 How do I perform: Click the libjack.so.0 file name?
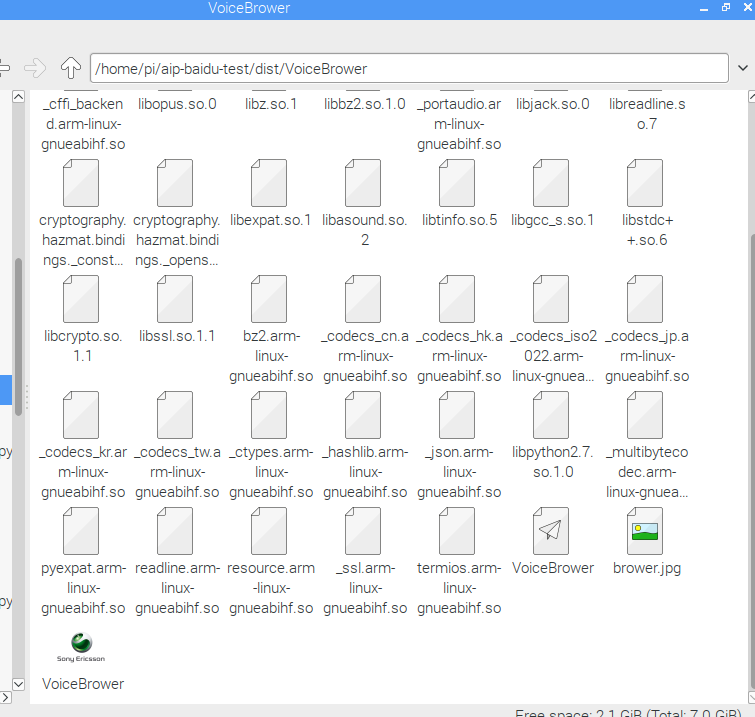coord(553,104)
